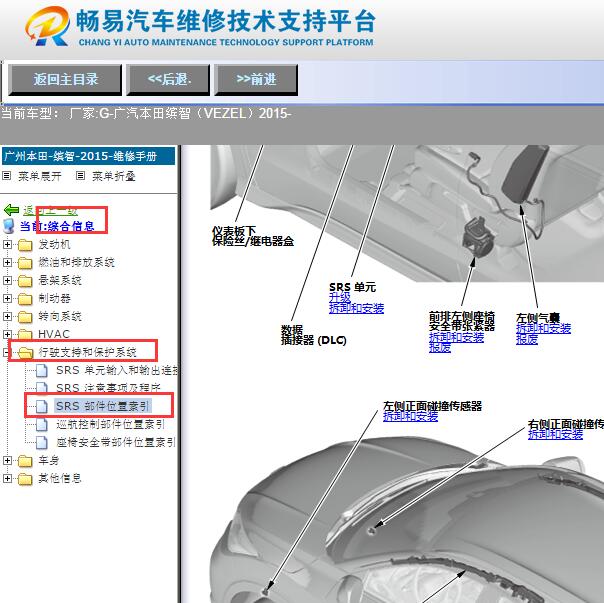Viewport: 604px width, 603px height.
Task: Click the 车身 folder icon
Action: coord(25,460)
